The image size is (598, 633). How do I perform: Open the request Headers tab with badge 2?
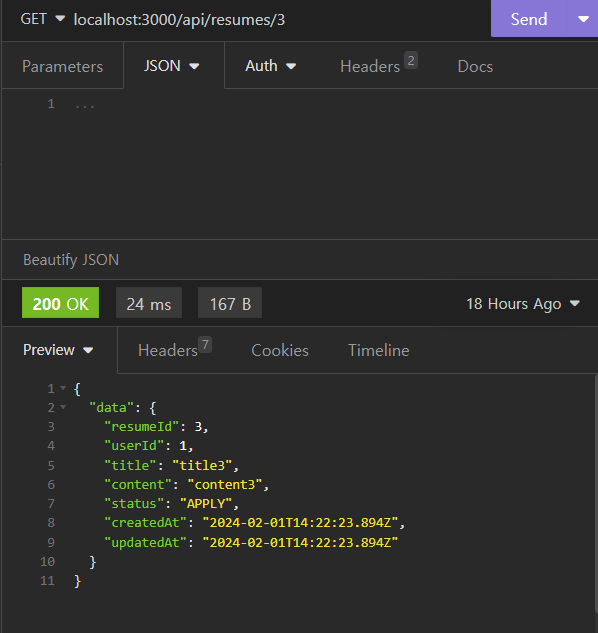click(378, 66)
